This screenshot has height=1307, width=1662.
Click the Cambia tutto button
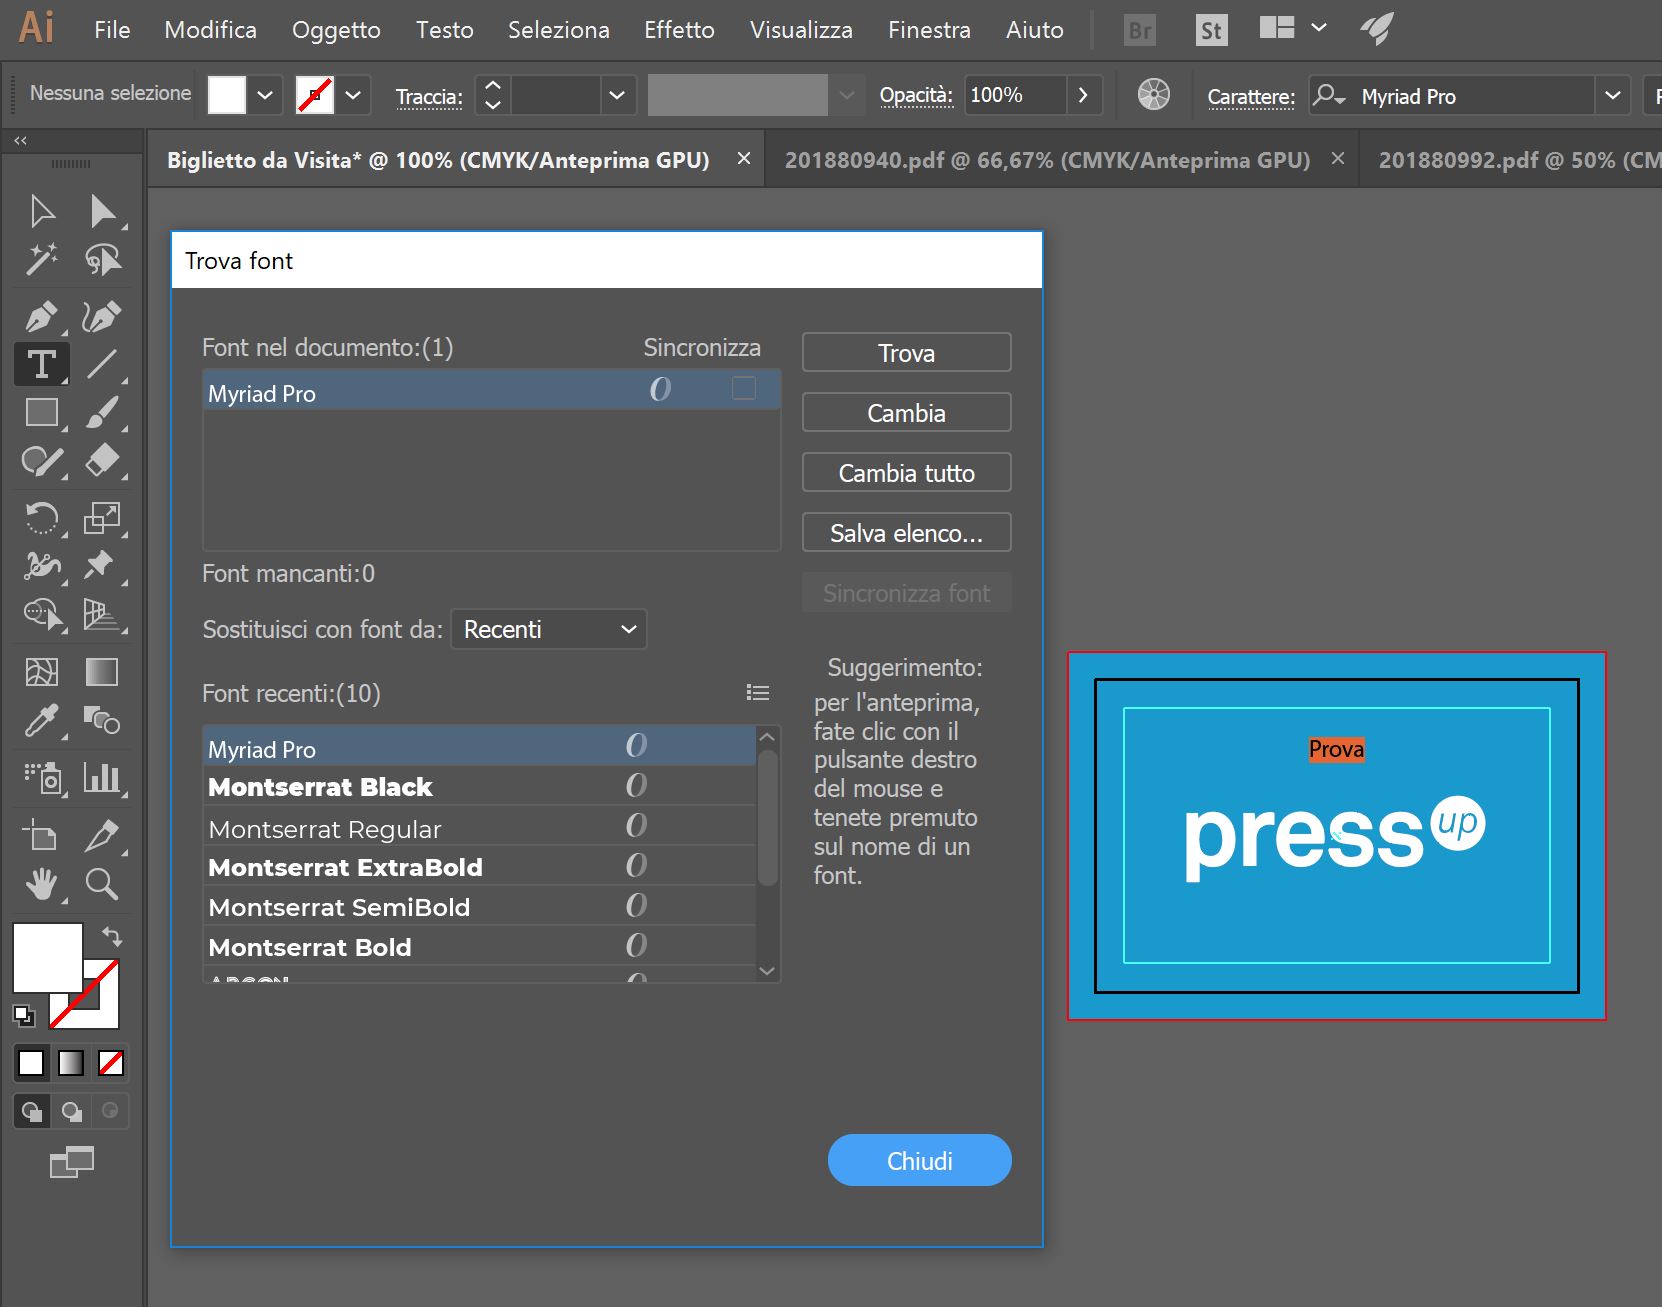tap(906, 473)
